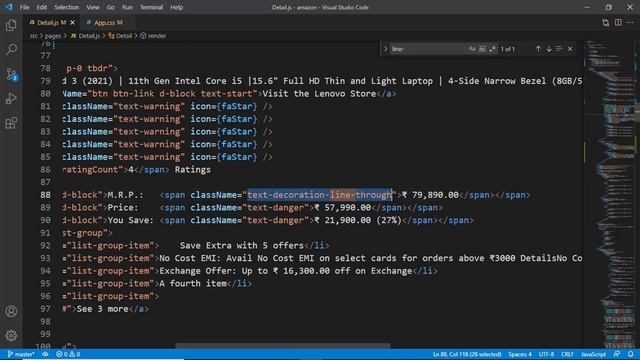The width and height of the screenshot is (640, 360).
Task: Click the horizontal scrollbar thumb
Action: click(x=282, y=346)
